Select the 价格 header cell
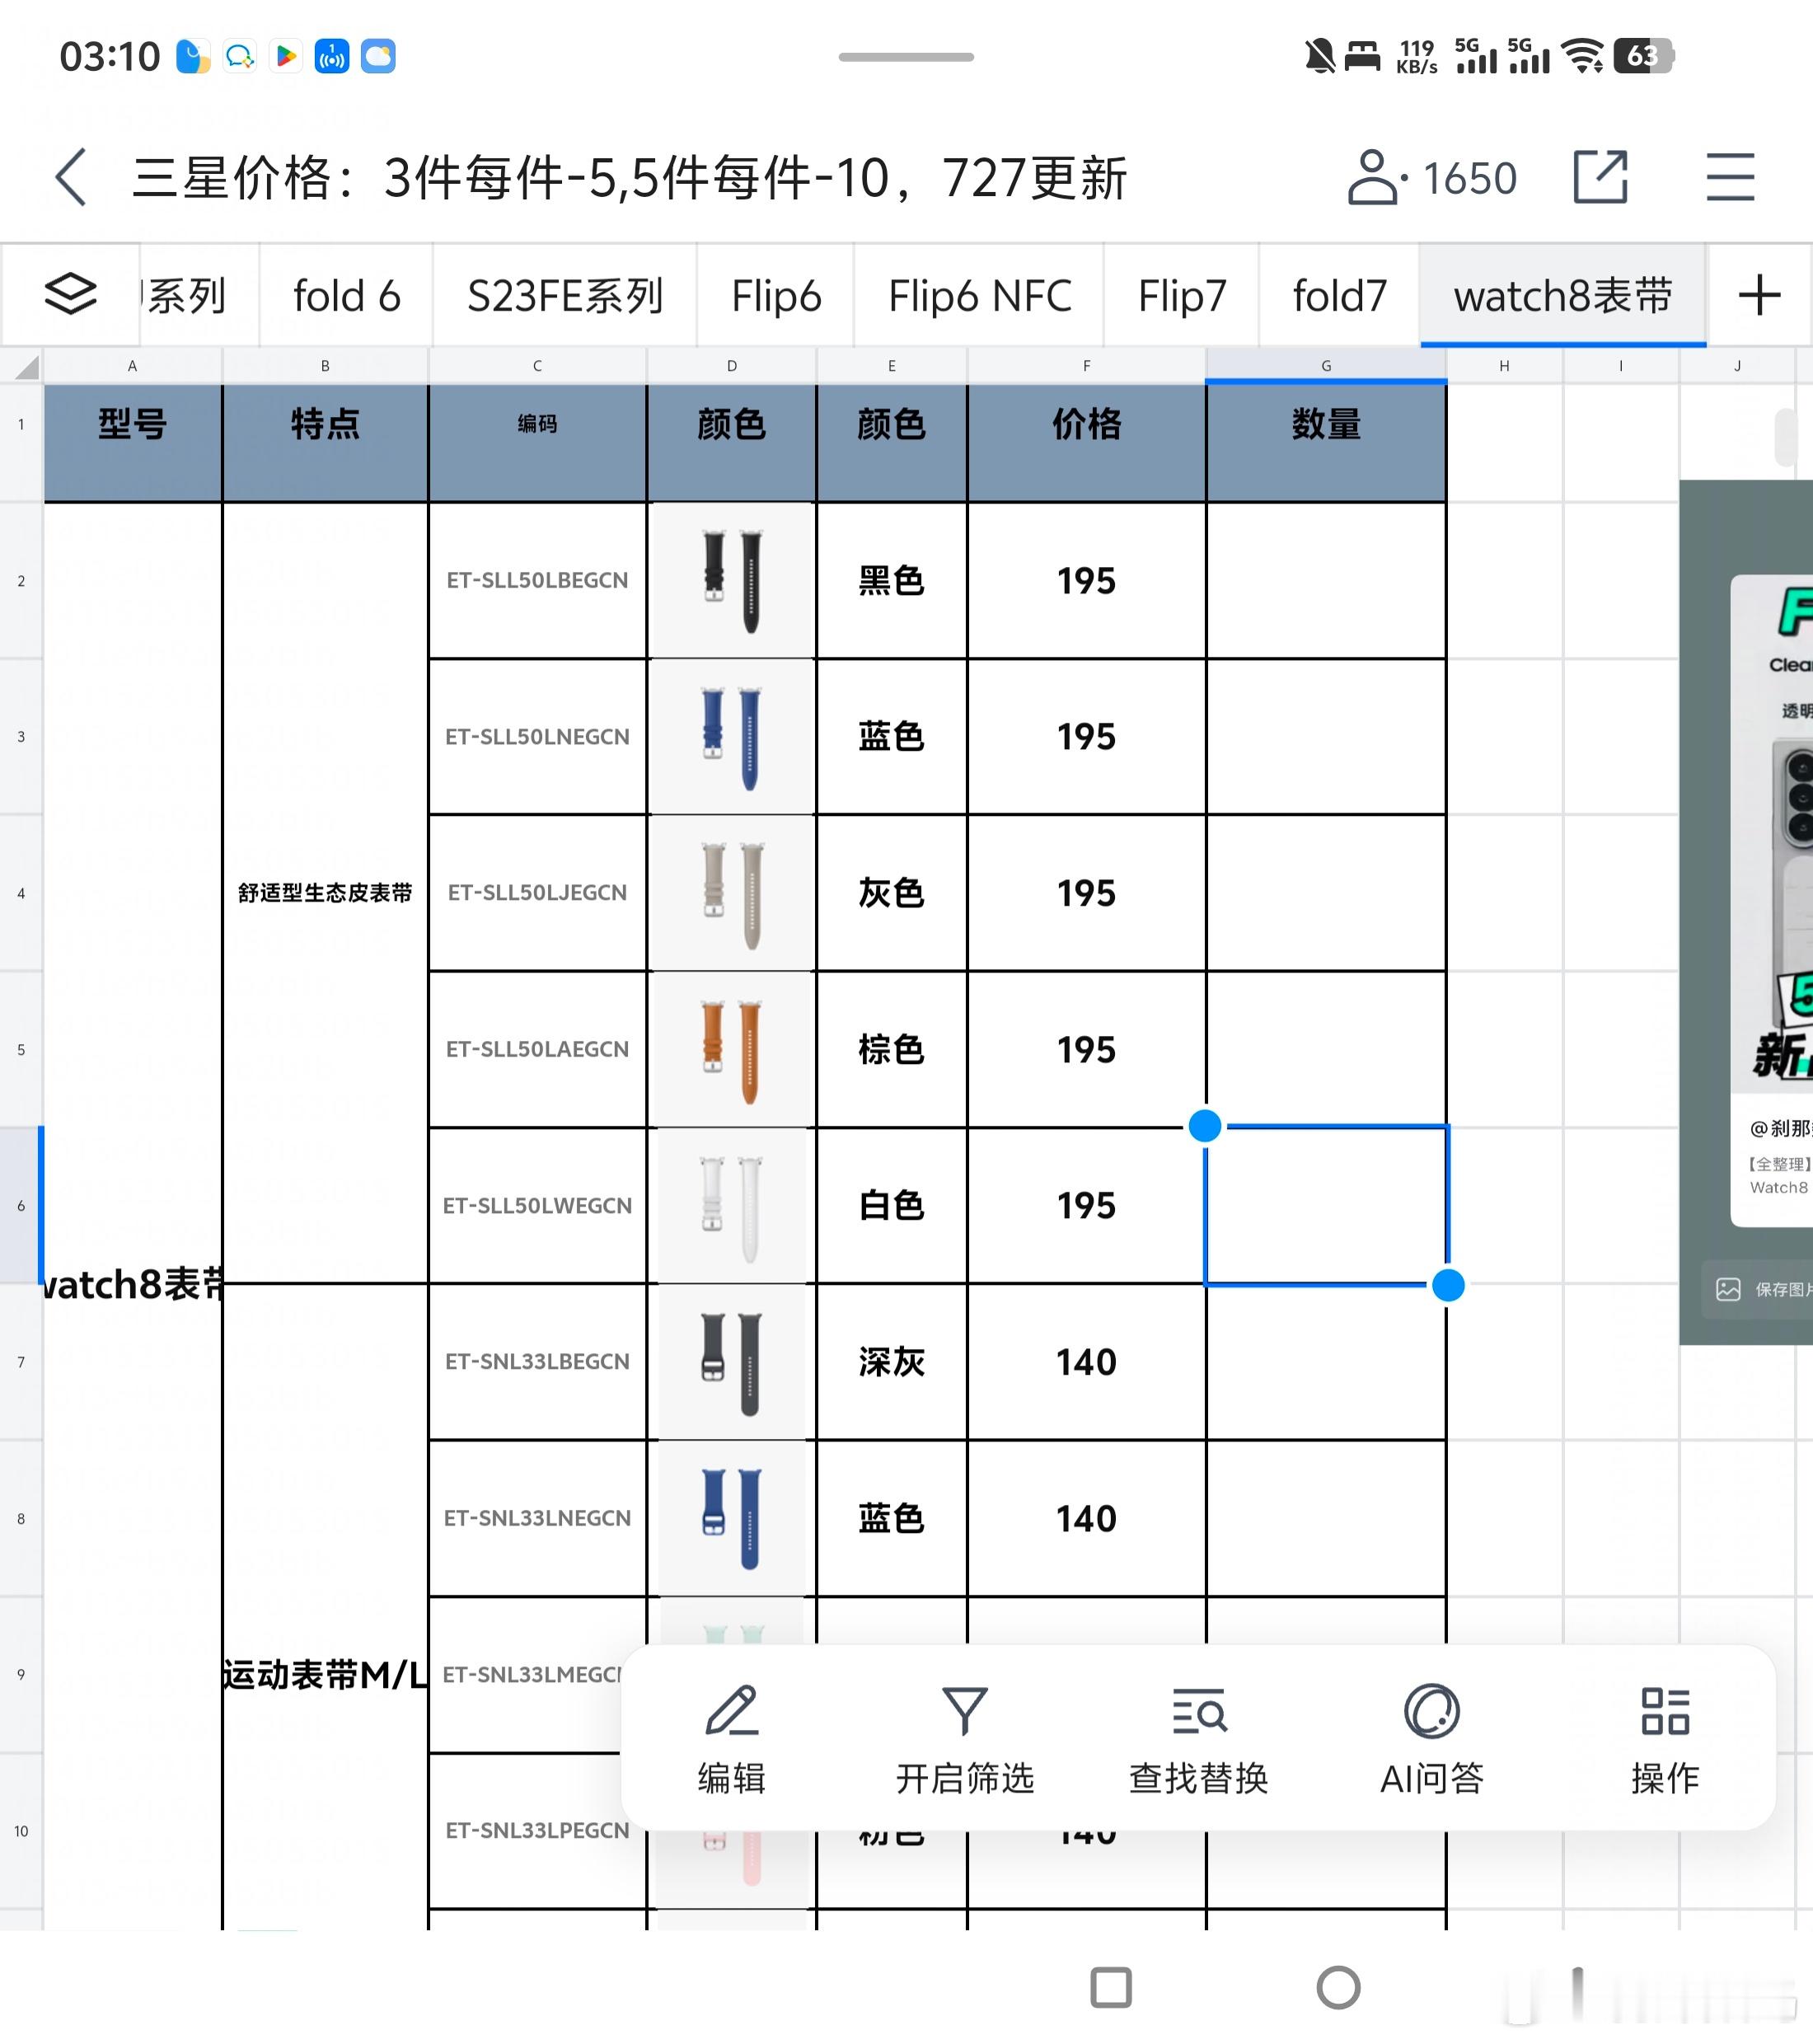 1086,442
